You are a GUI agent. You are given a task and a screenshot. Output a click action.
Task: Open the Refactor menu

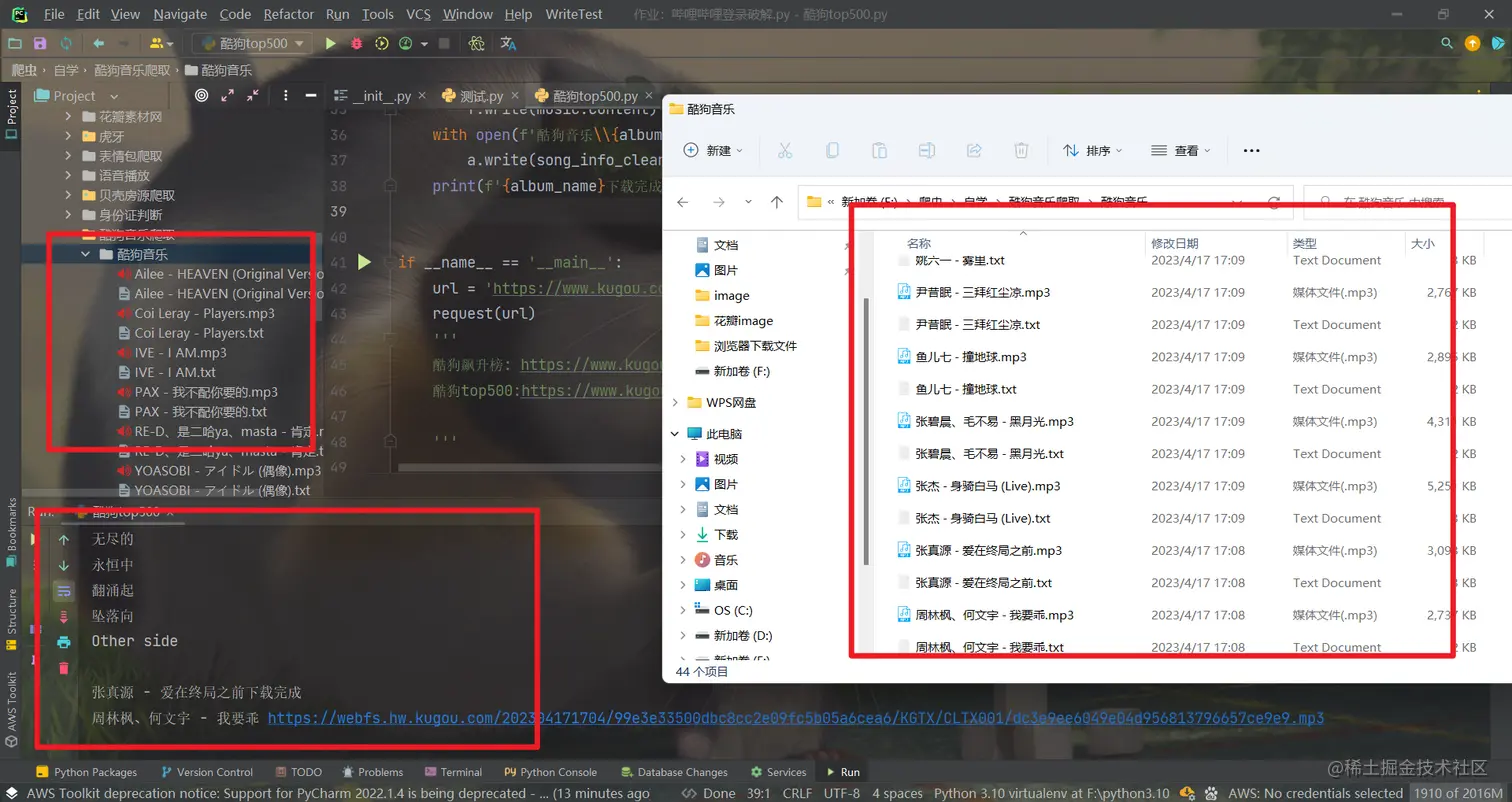(x=289, y=14)
